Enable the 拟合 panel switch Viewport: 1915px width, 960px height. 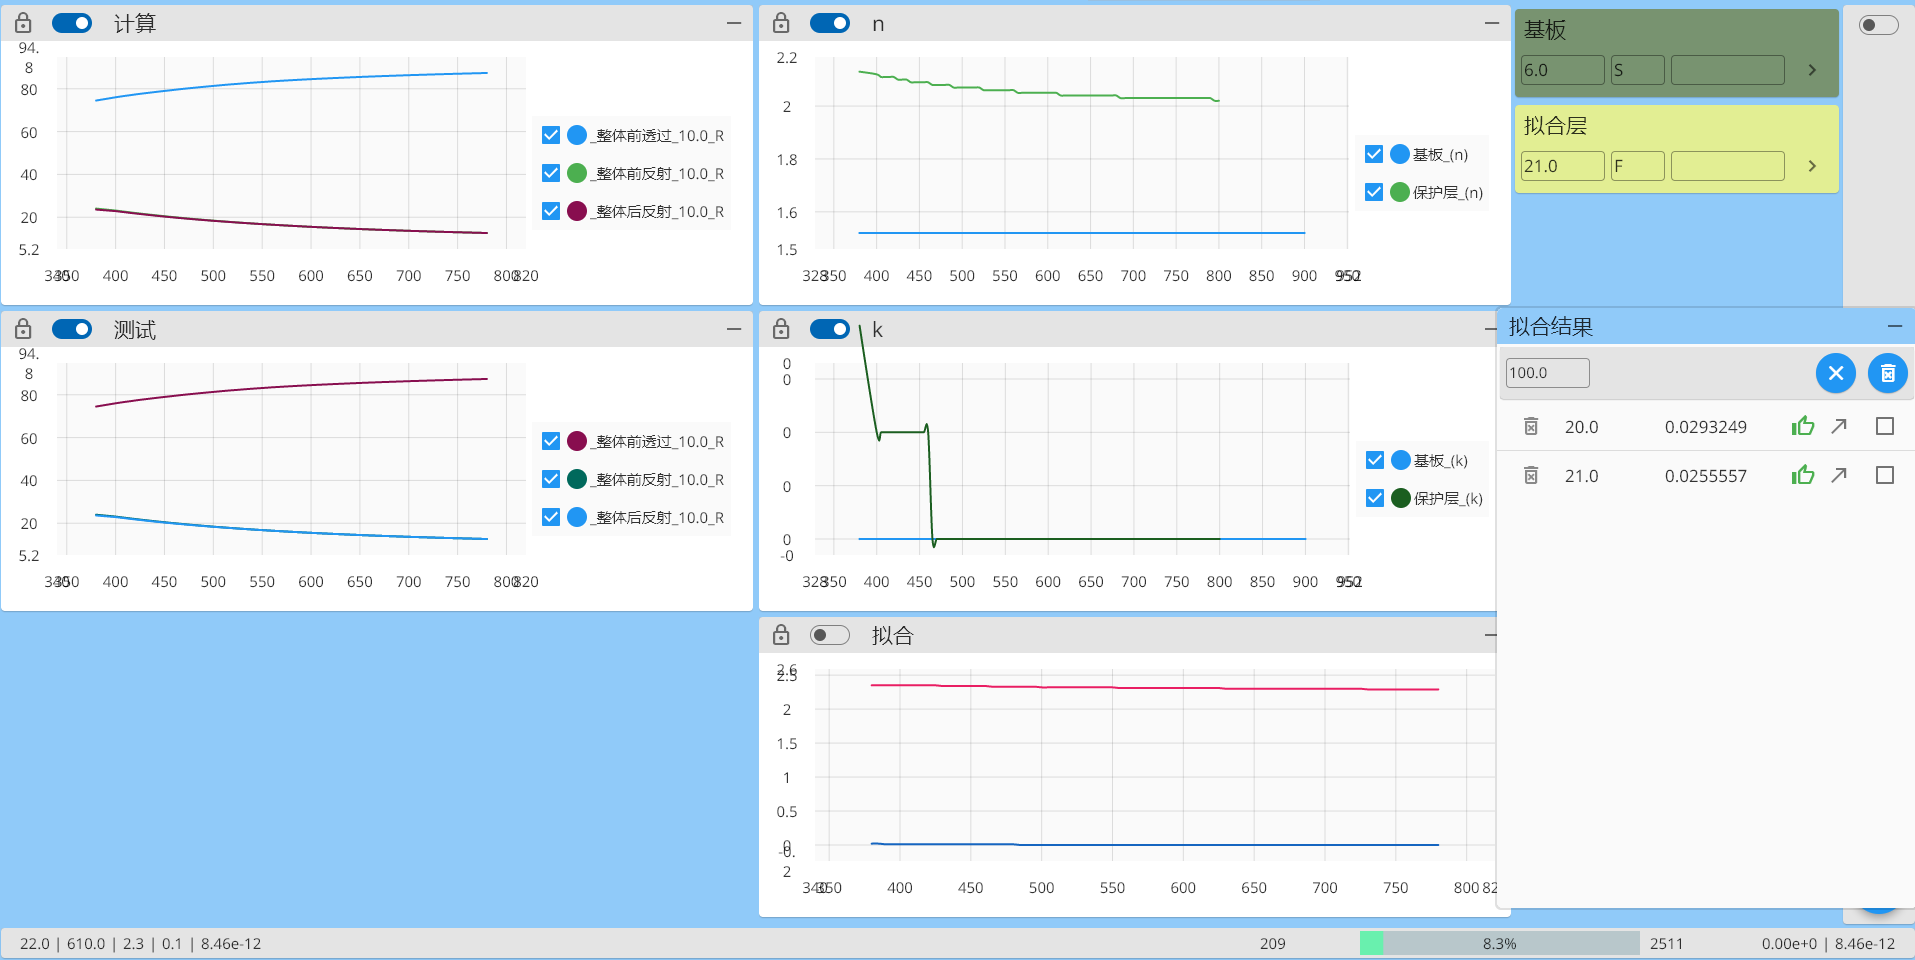tap(830, 635)
